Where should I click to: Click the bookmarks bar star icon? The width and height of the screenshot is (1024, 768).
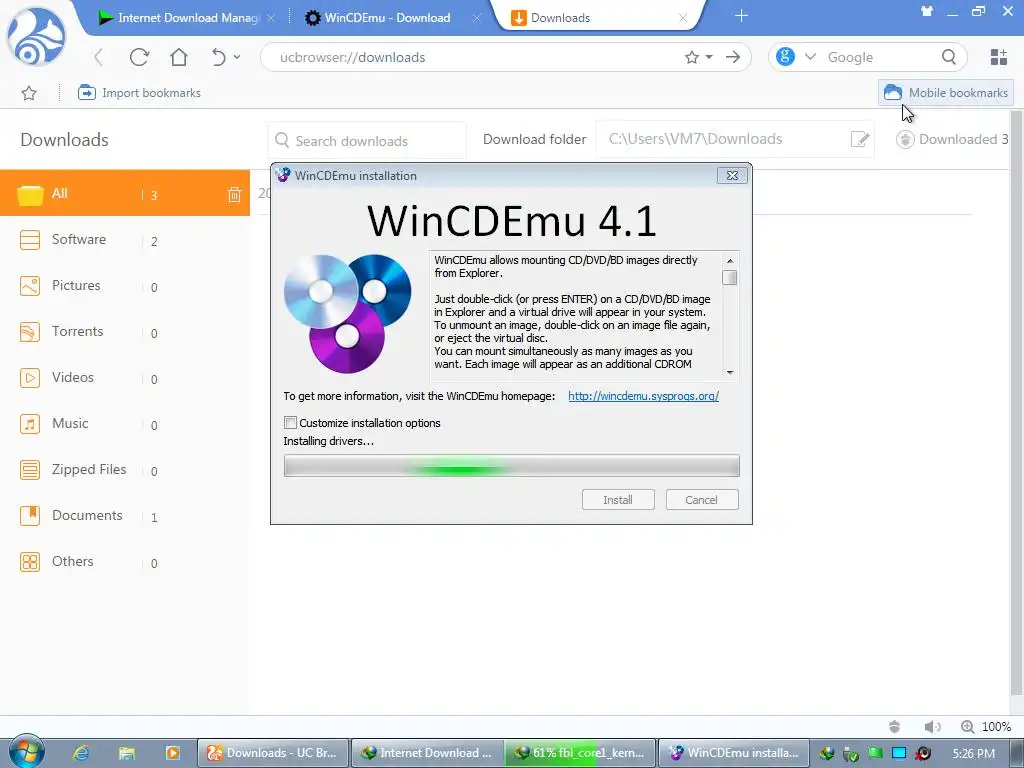point(29,93)
